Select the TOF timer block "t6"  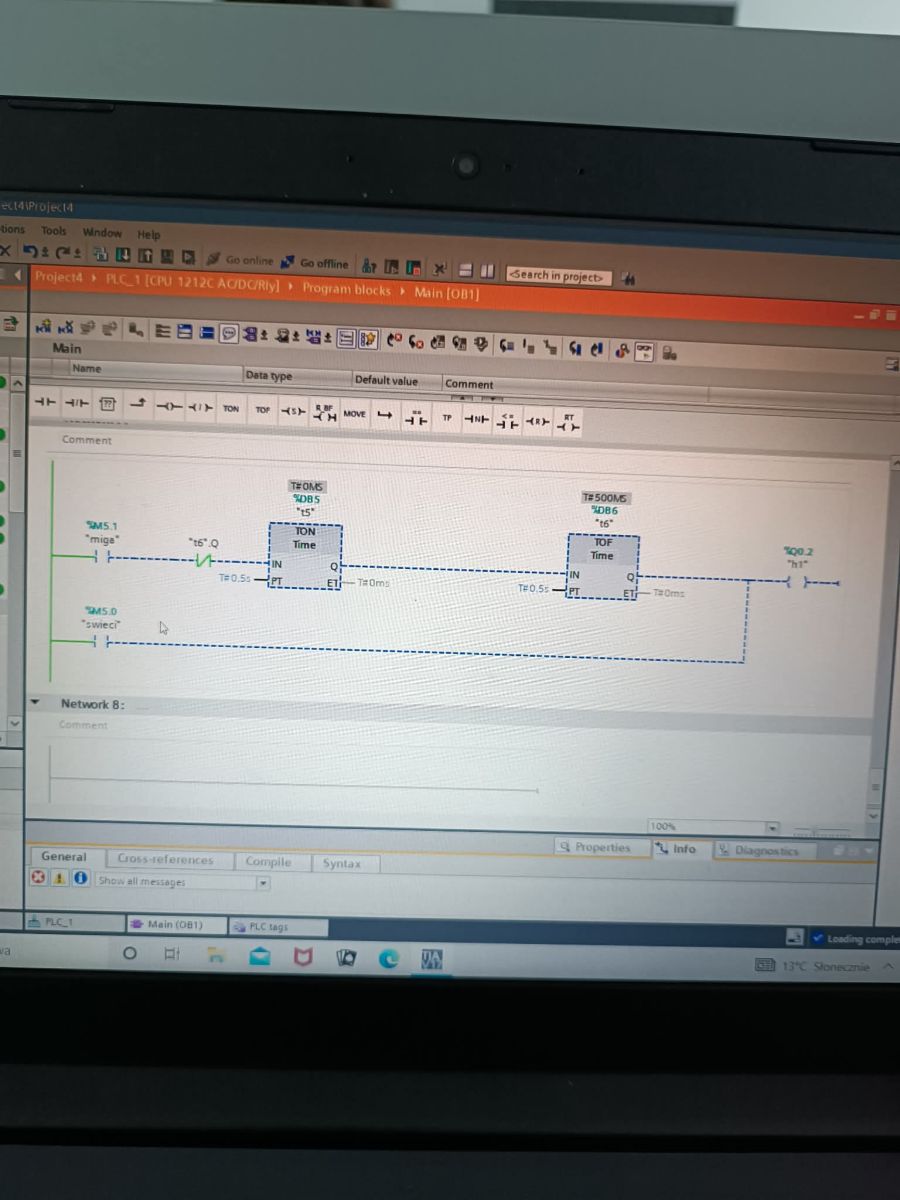click(602, 566)
